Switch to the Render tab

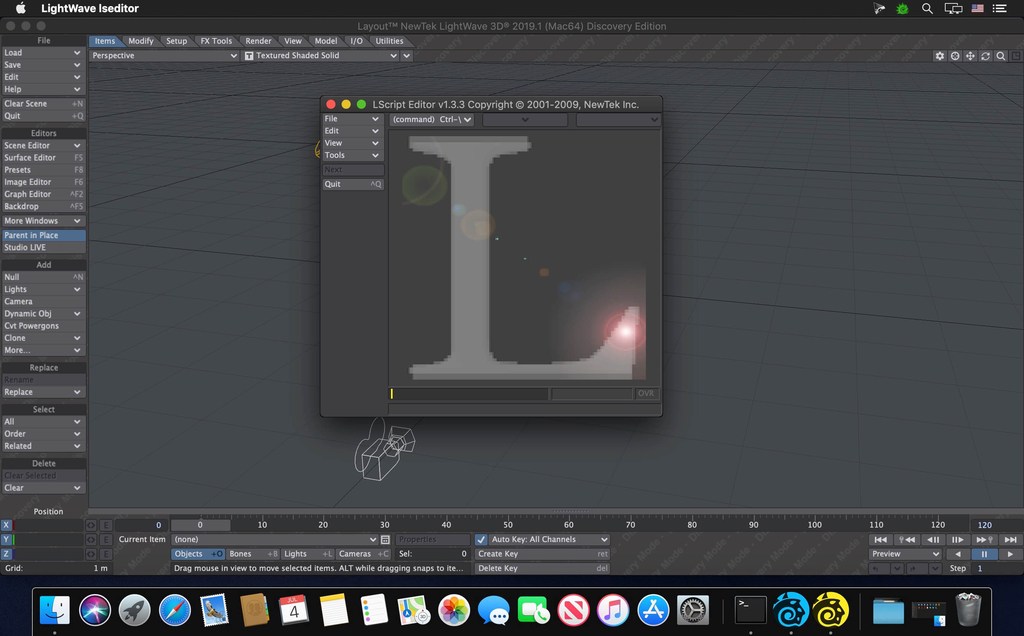258,41
